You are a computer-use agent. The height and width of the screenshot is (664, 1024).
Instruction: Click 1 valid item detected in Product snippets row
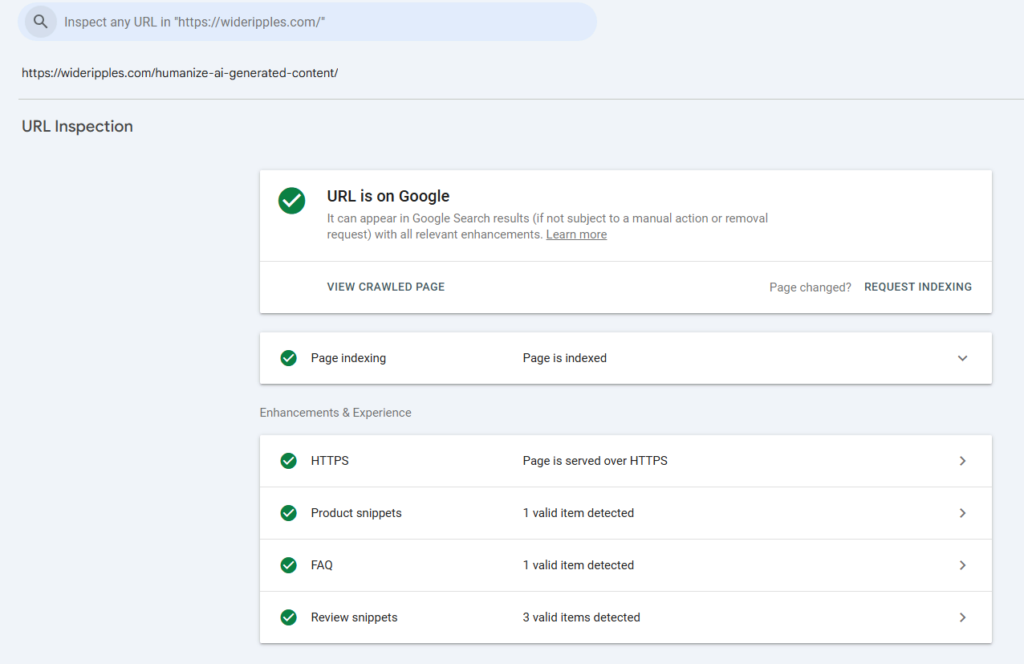[578, 513]
